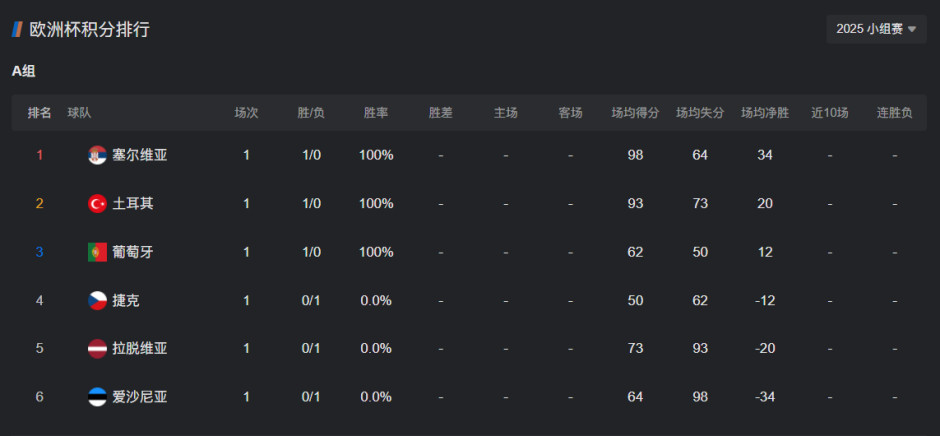Click the striped logo beside 欧洲杯积分排行
The width and height of the screenshot is (940, 436).
[17, 29]
